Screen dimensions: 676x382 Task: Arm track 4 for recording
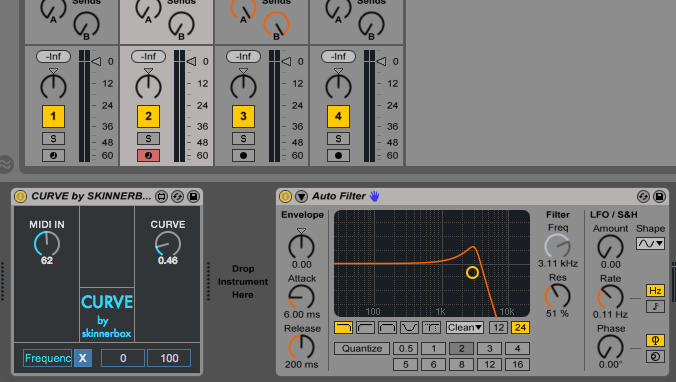(338, 155)
